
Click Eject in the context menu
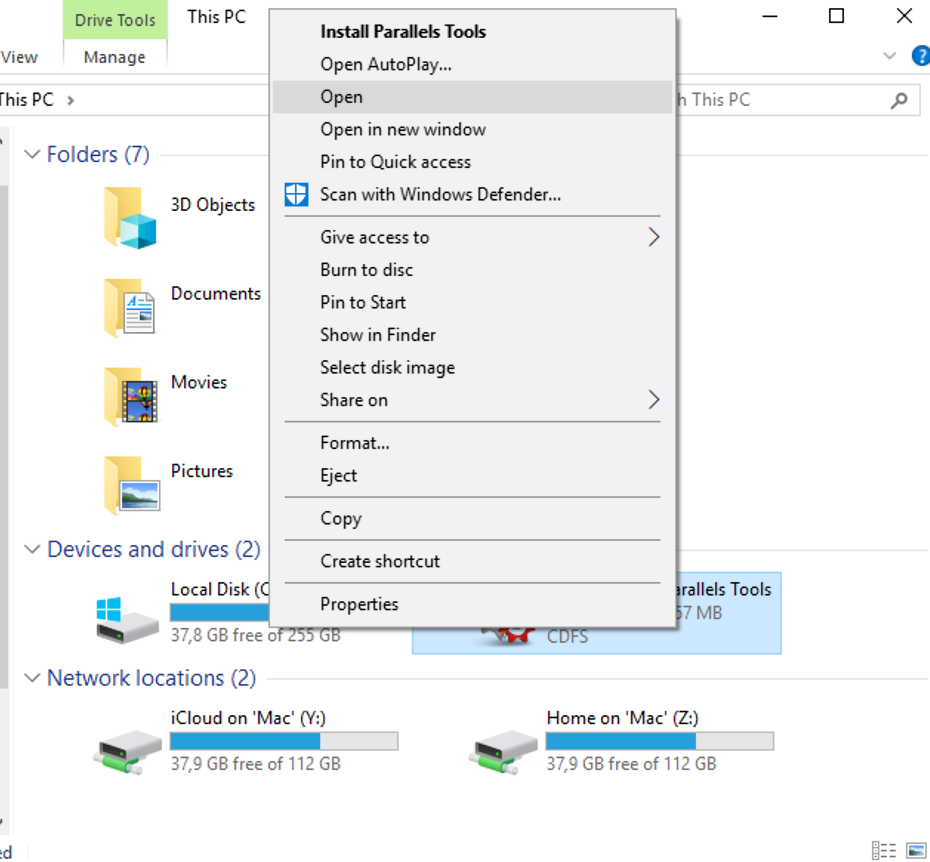coord(339,476)
